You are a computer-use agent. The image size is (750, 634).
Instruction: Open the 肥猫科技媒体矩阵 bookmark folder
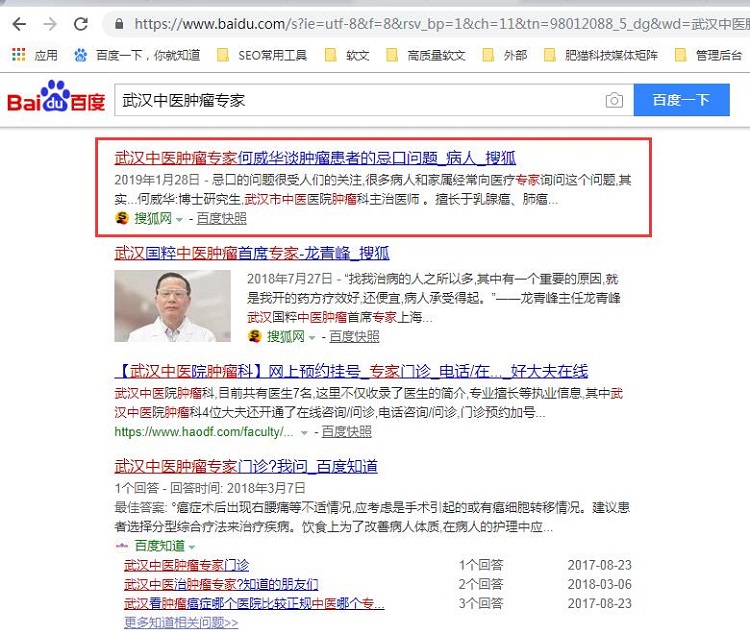pyautogui.click(x=601, y=56)
